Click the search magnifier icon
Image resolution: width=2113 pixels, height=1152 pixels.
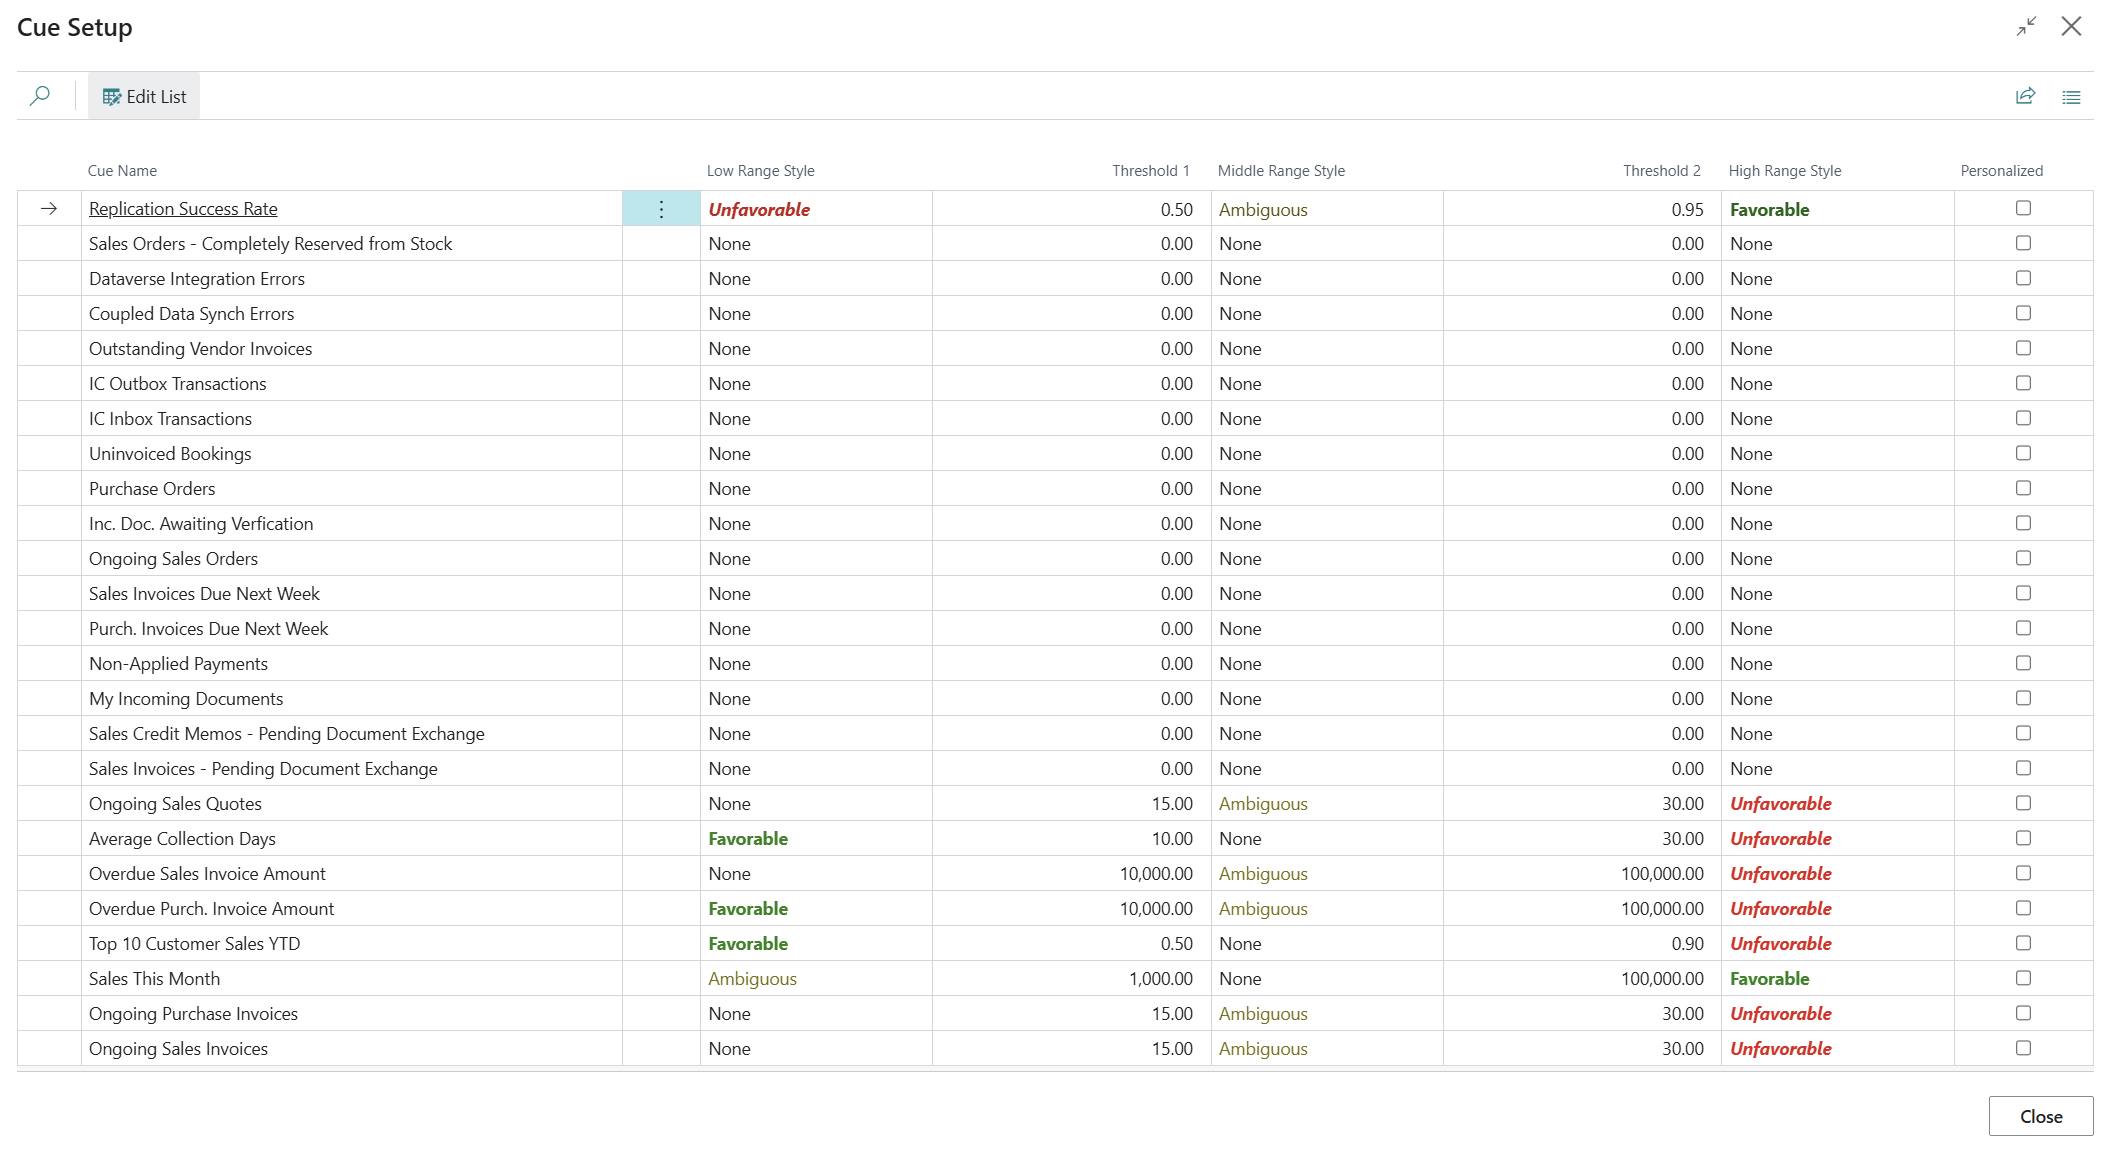coord(40,96)
